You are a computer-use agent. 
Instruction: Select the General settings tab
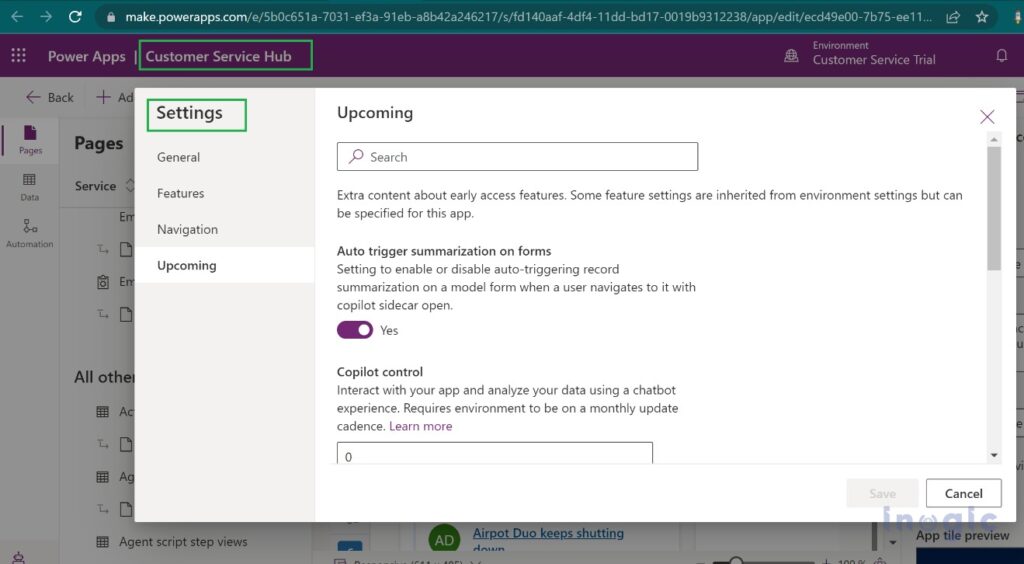(x=225, y=157)
